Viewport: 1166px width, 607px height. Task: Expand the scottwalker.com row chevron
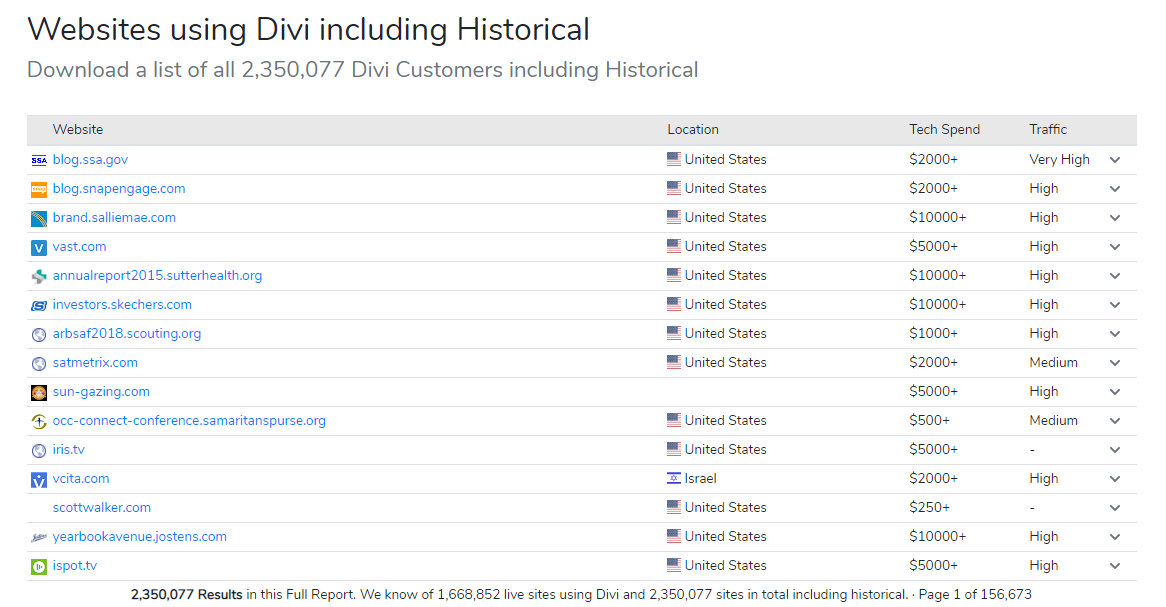[1115, 508]
